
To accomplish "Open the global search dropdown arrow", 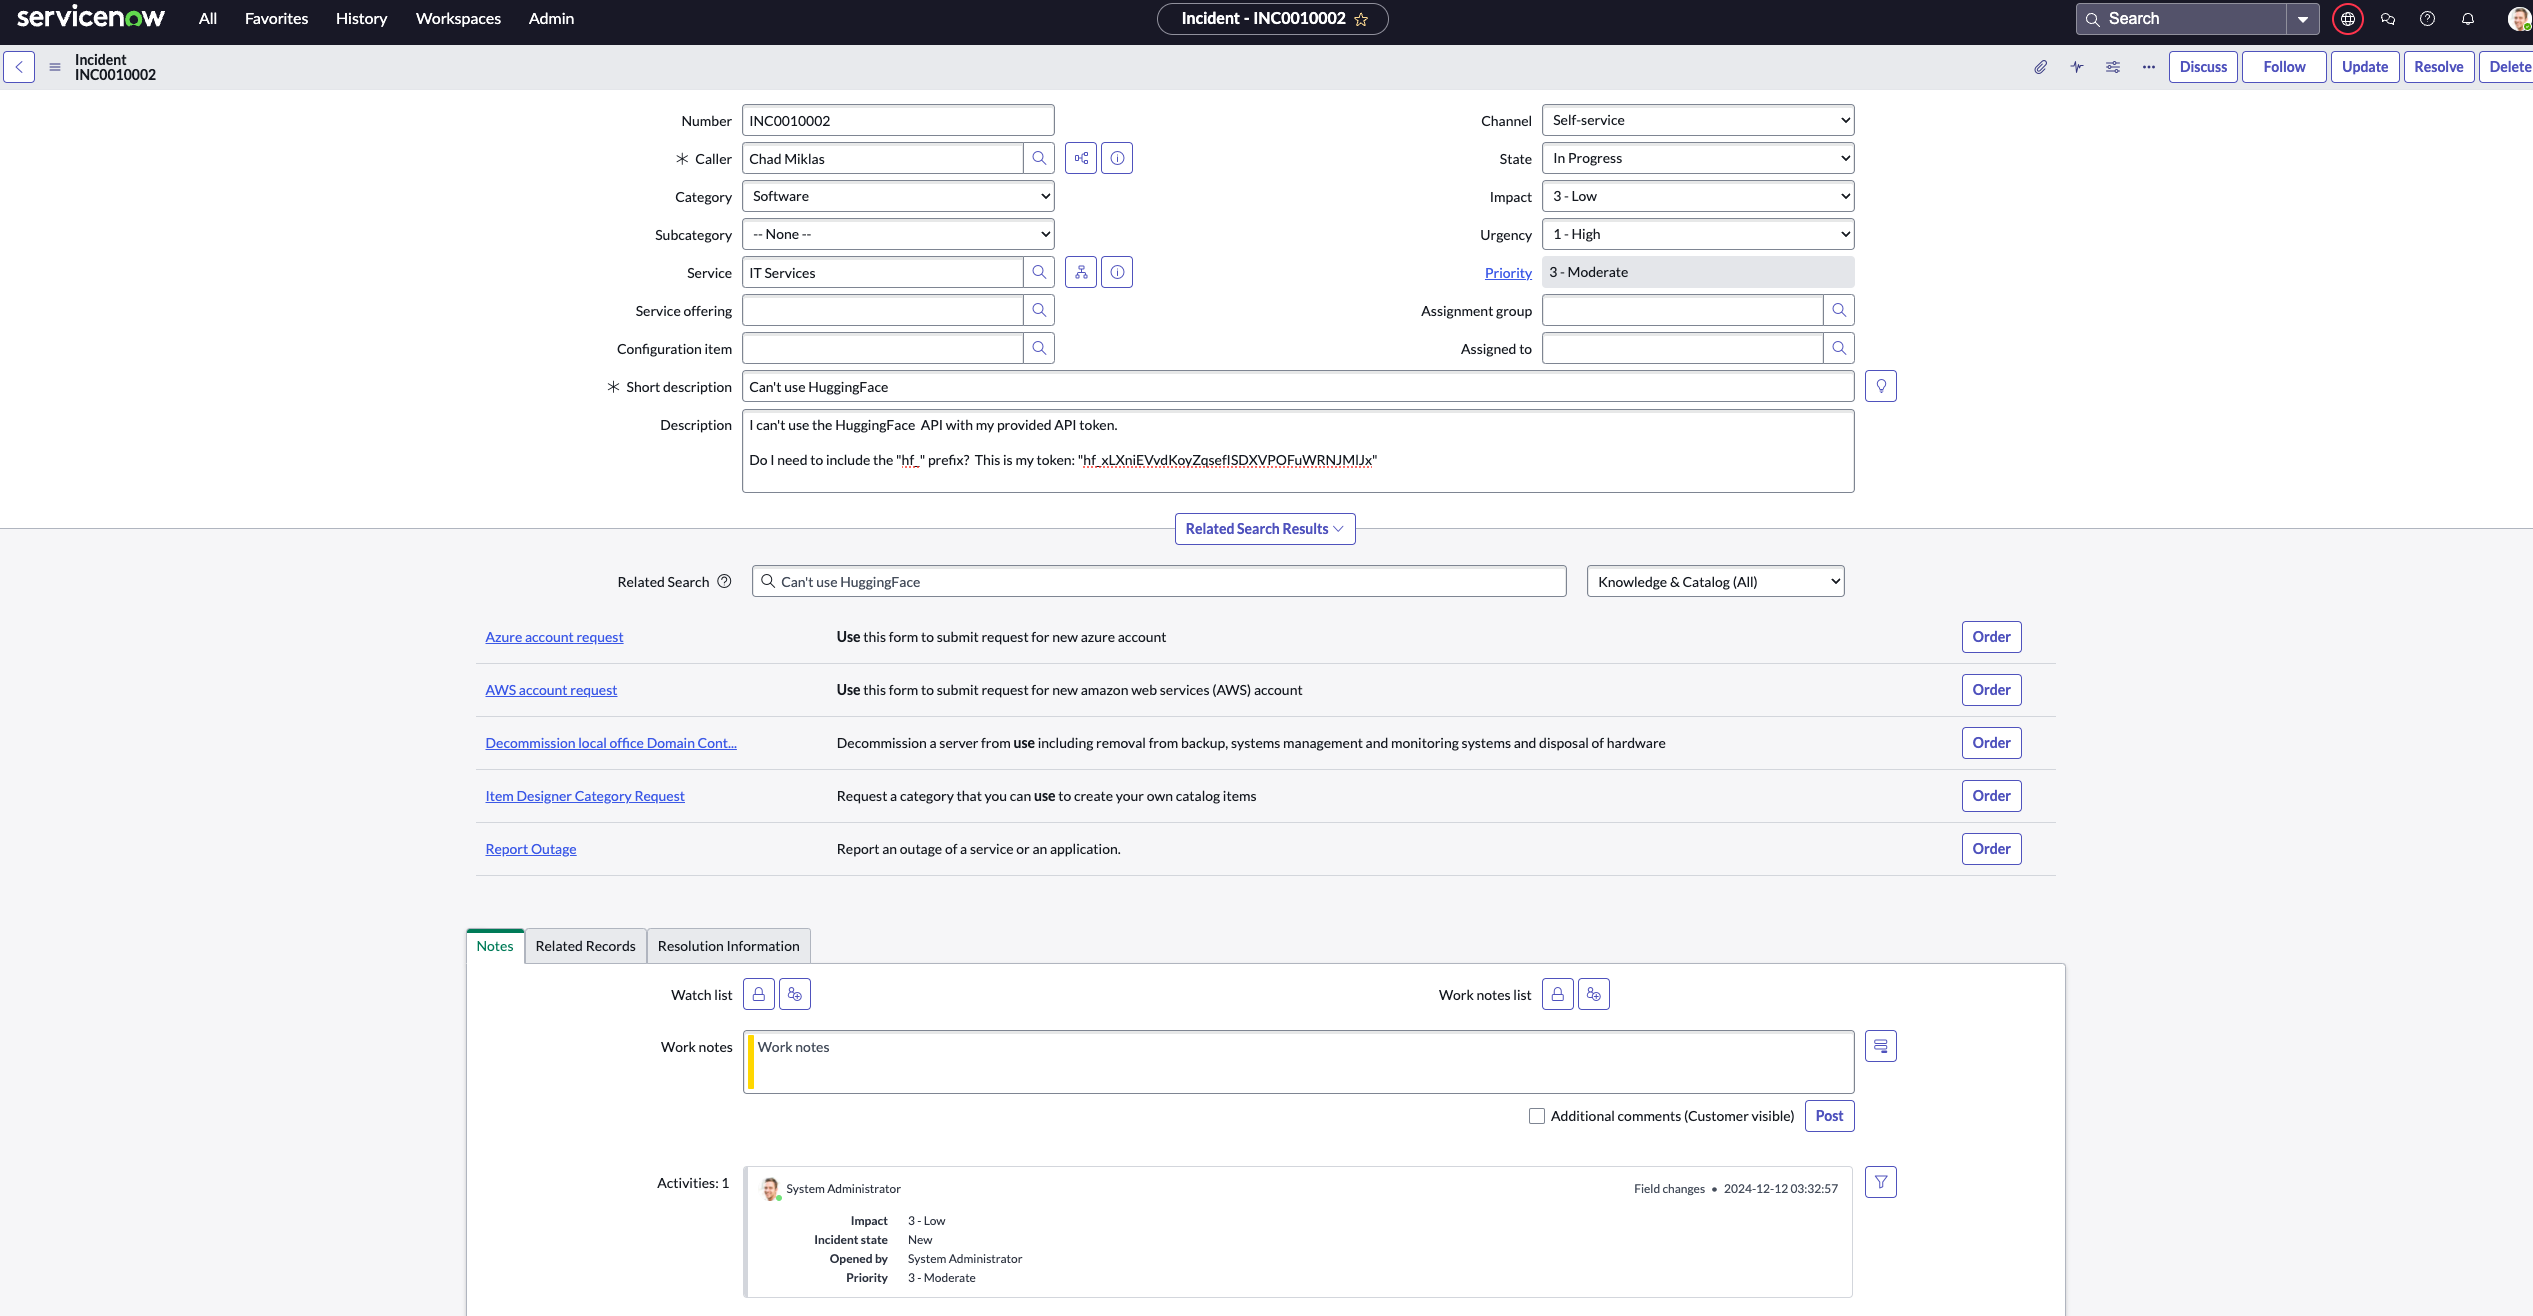I will pyautogui.click(x=2303, y=19).
